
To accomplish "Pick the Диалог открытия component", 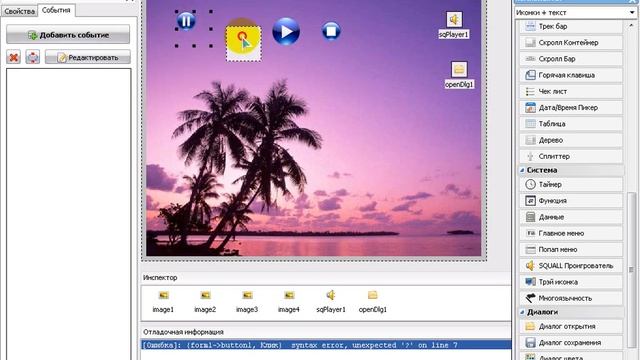I will (571, 327).
